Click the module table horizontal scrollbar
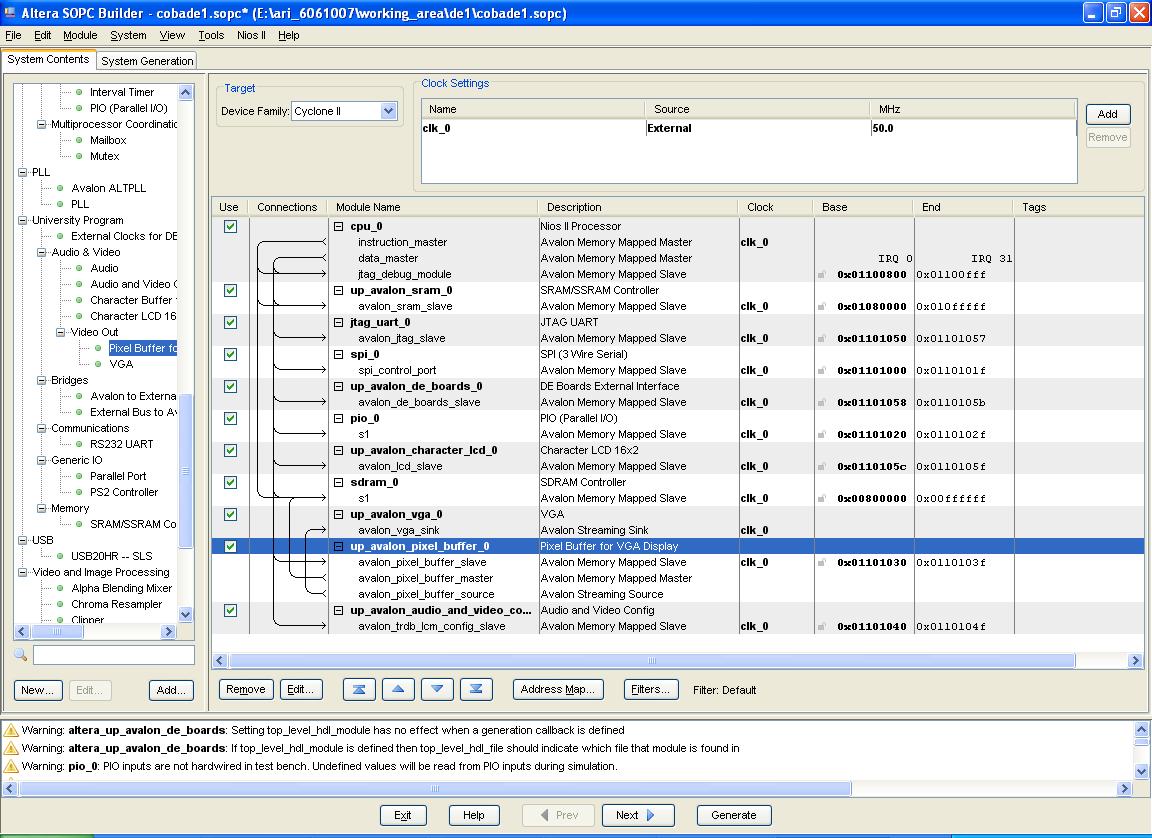Screen dimensions: 1152x838 point(651,660)
